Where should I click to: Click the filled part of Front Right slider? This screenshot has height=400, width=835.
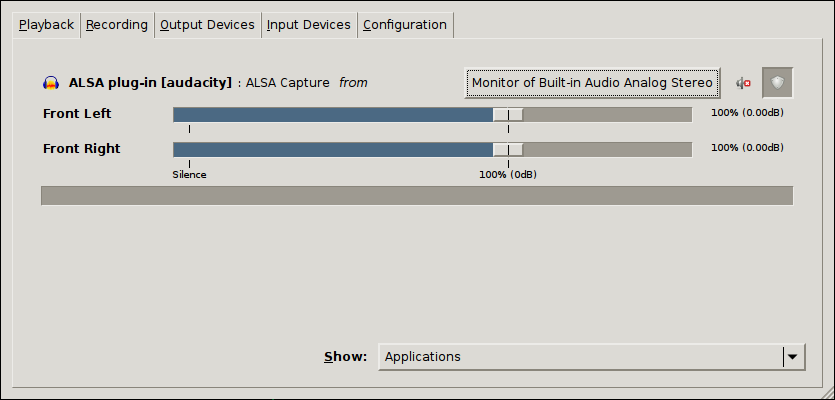click(330, 150)
